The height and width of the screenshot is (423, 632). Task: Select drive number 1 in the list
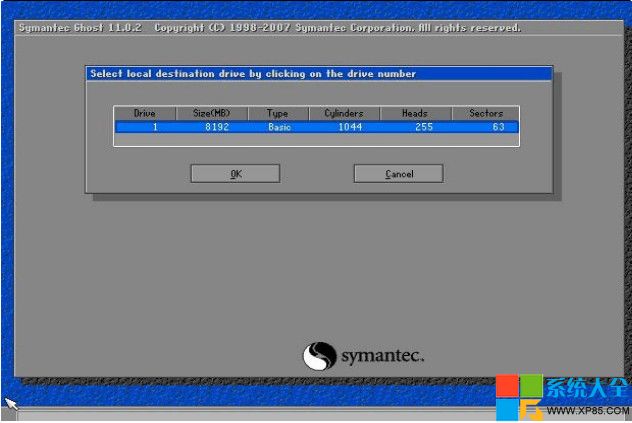(x=155, y=127)
